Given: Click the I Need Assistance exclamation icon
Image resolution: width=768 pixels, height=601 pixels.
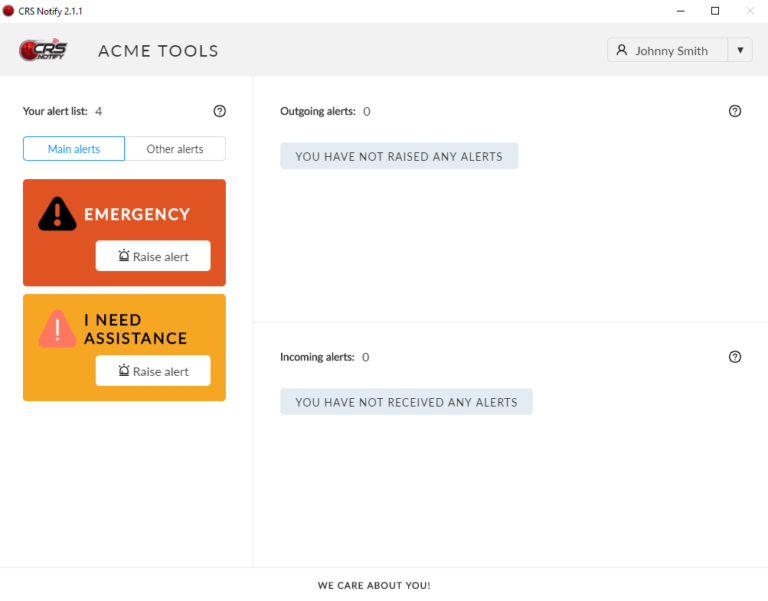Looking at the screenshot, I should 57,329.
